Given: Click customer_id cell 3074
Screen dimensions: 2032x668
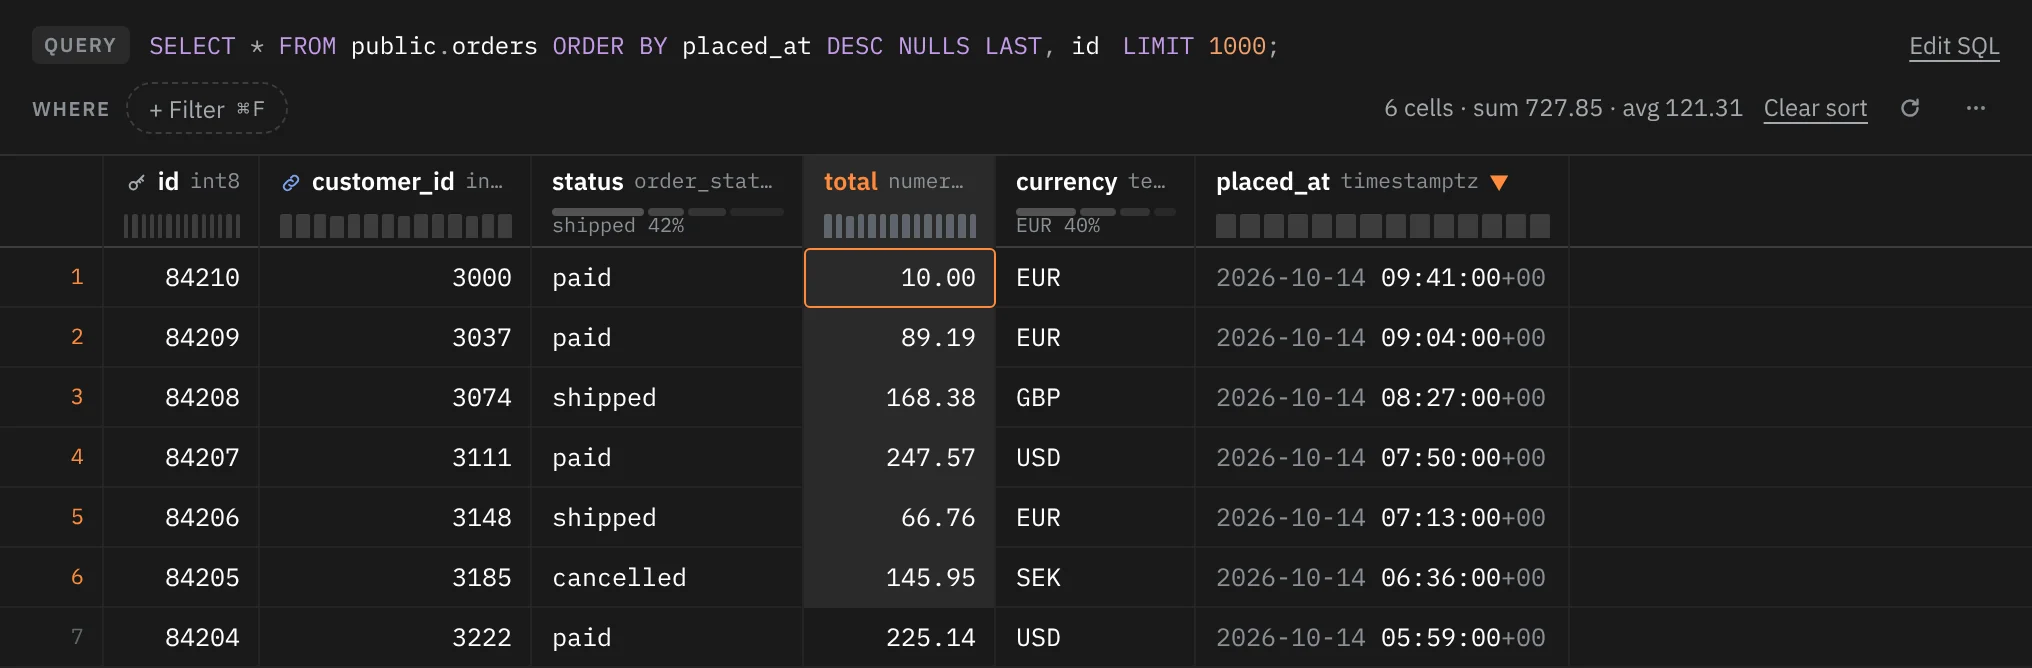Looking at the screenshot, I should click(x=395, y=397).
